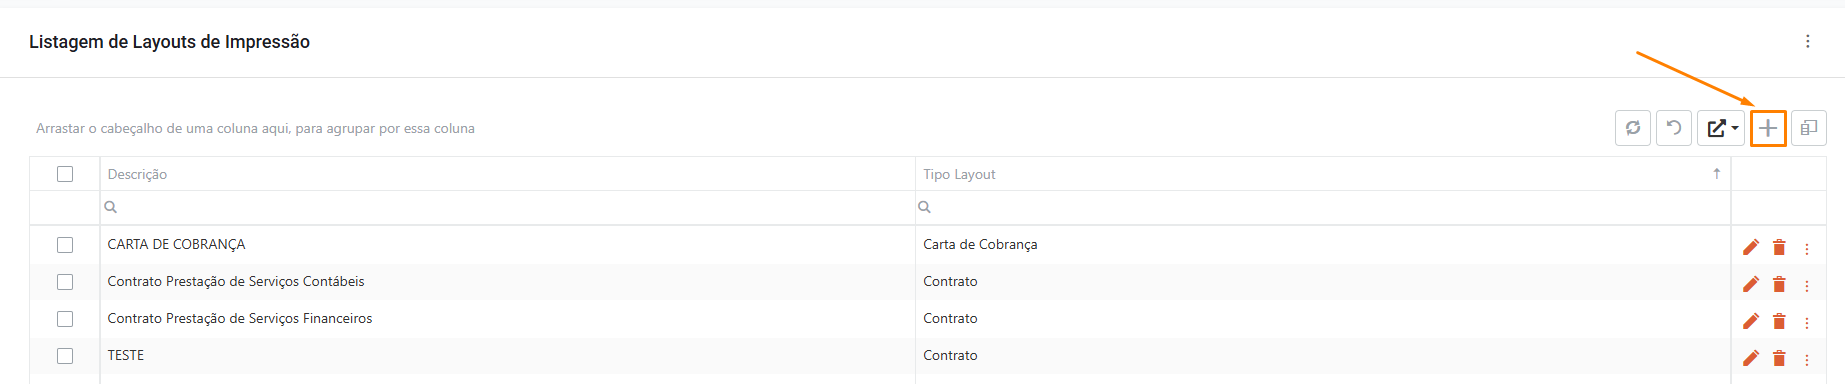Open more options for CARTA DE COBRANÇA row

point(1807,248)
